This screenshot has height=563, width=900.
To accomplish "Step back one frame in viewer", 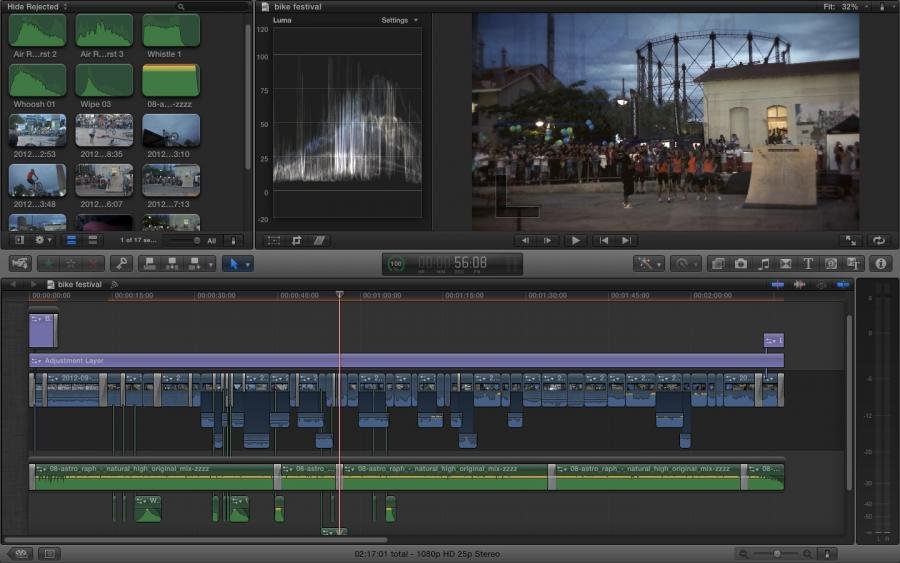I will 525,240.
